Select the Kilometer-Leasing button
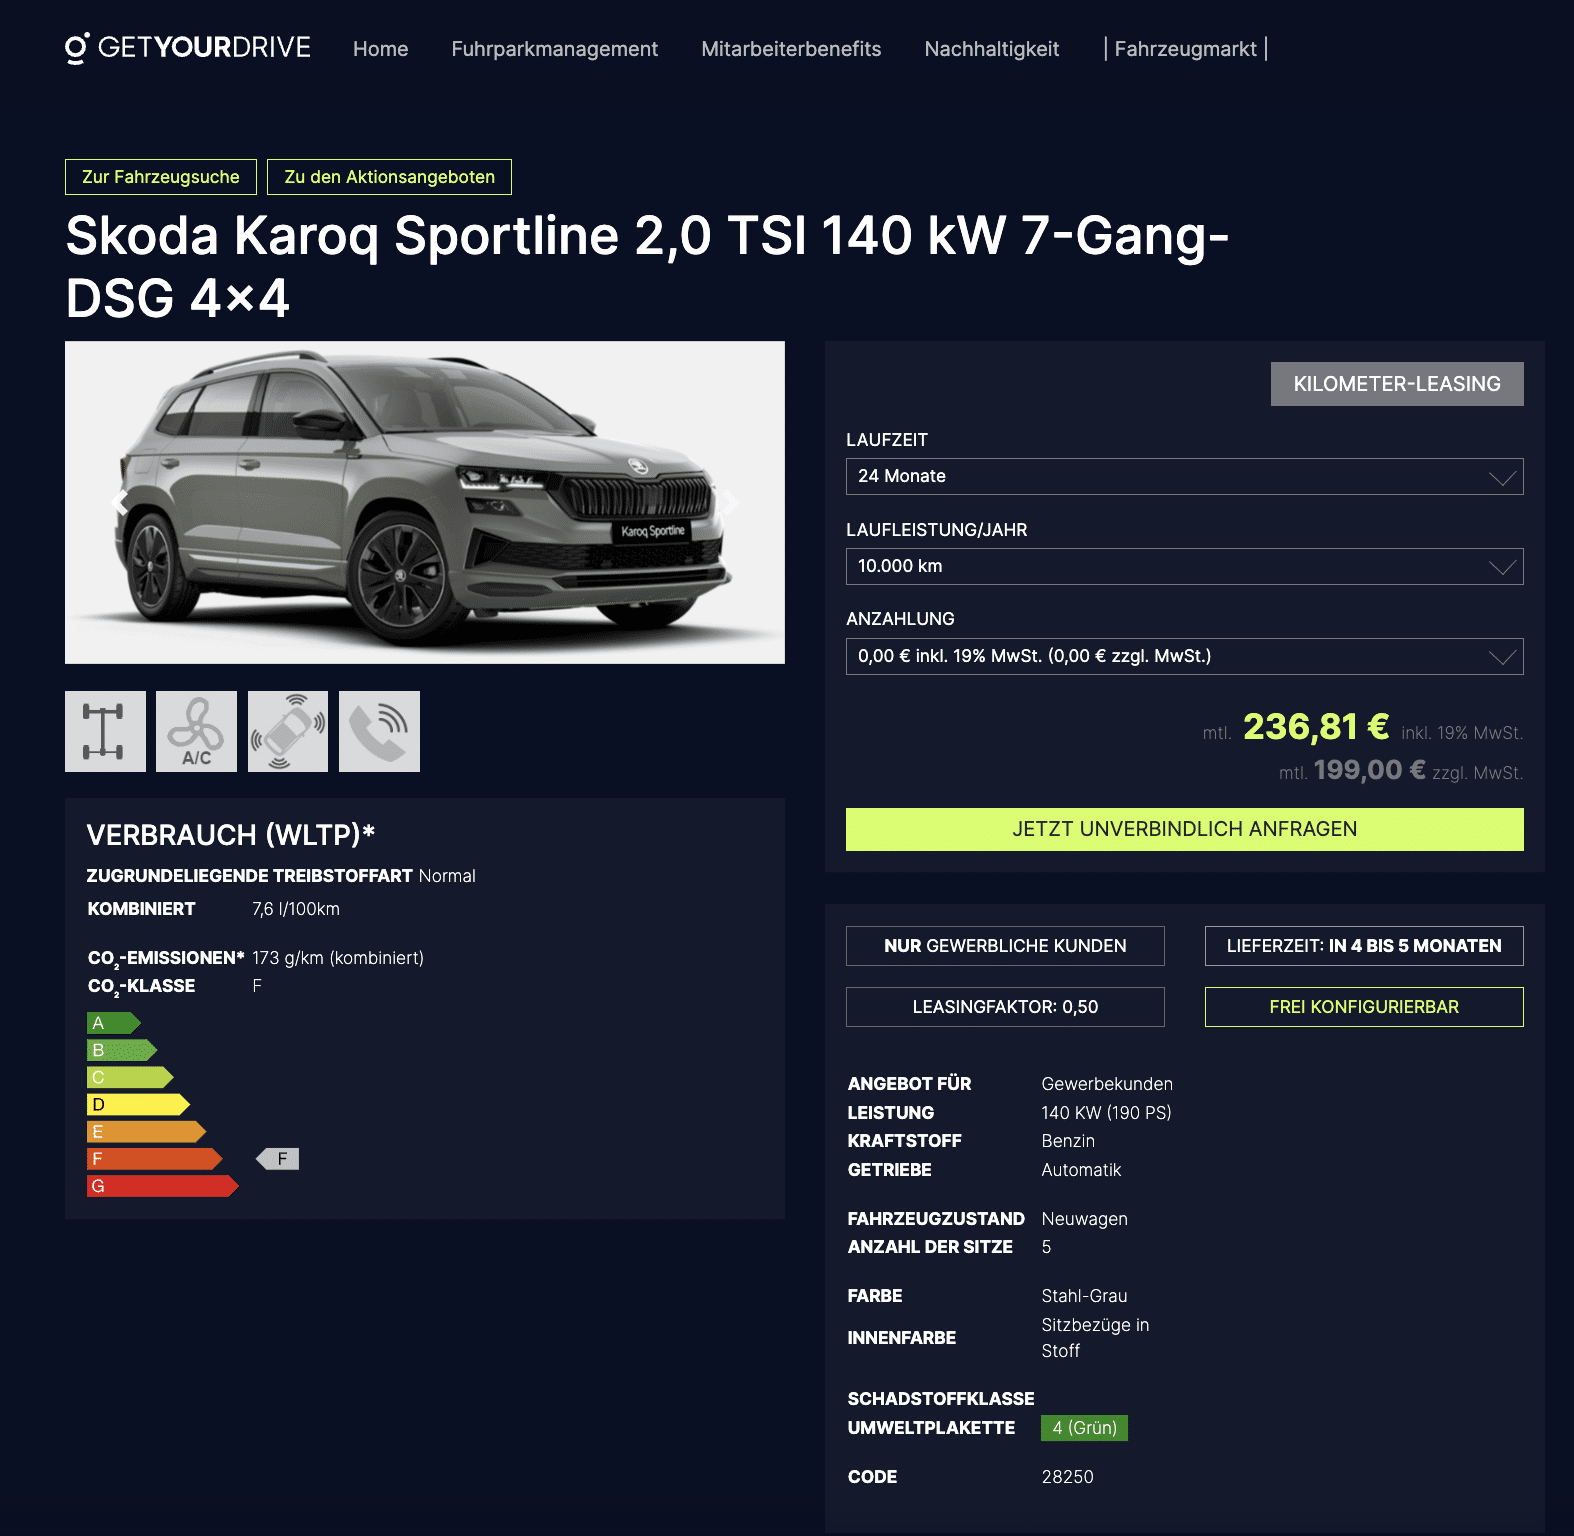The image size is (1574, 1536). (x=1397, y=384)
